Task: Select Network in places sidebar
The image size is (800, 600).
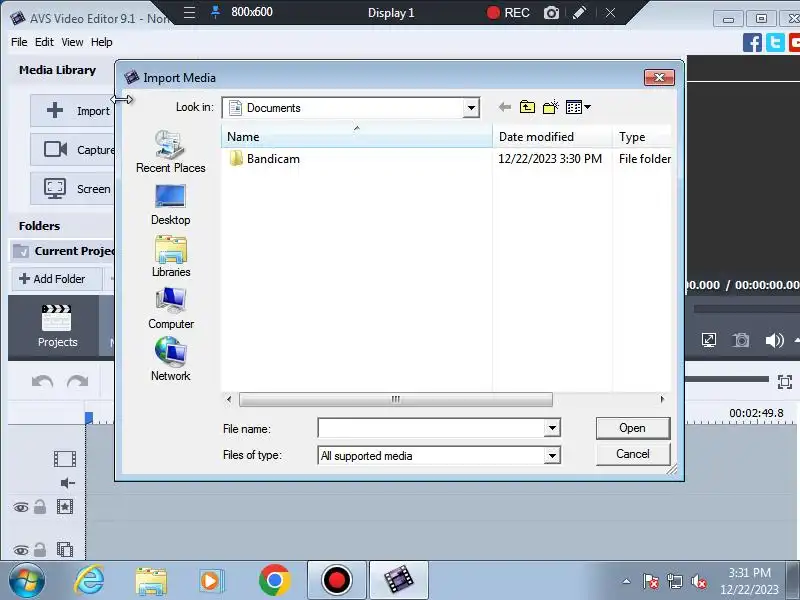Action: (170, 360)
